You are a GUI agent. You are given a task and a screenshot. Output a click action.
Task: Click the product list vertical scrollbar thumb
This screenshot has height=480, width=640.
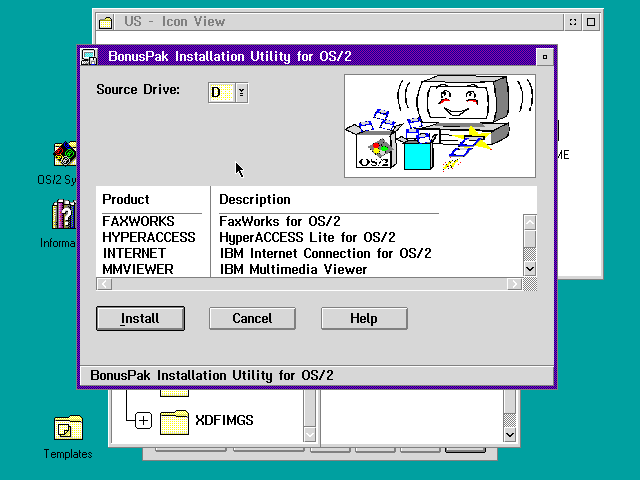(530, 239)
